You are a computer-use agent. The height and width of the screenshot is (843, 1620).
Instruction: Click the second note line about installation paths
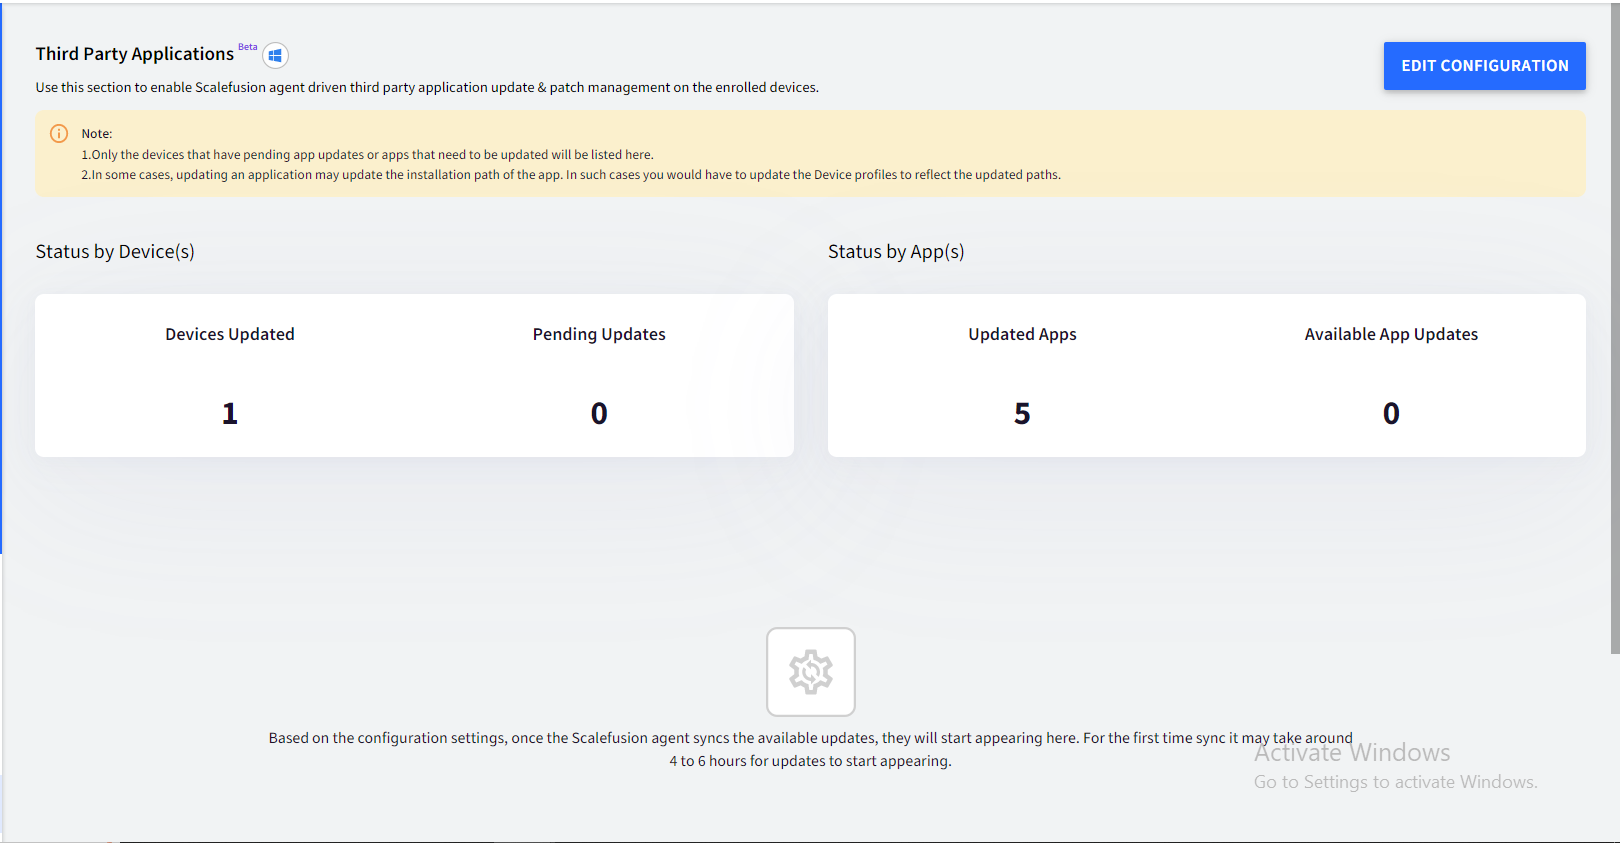point(571,175)
